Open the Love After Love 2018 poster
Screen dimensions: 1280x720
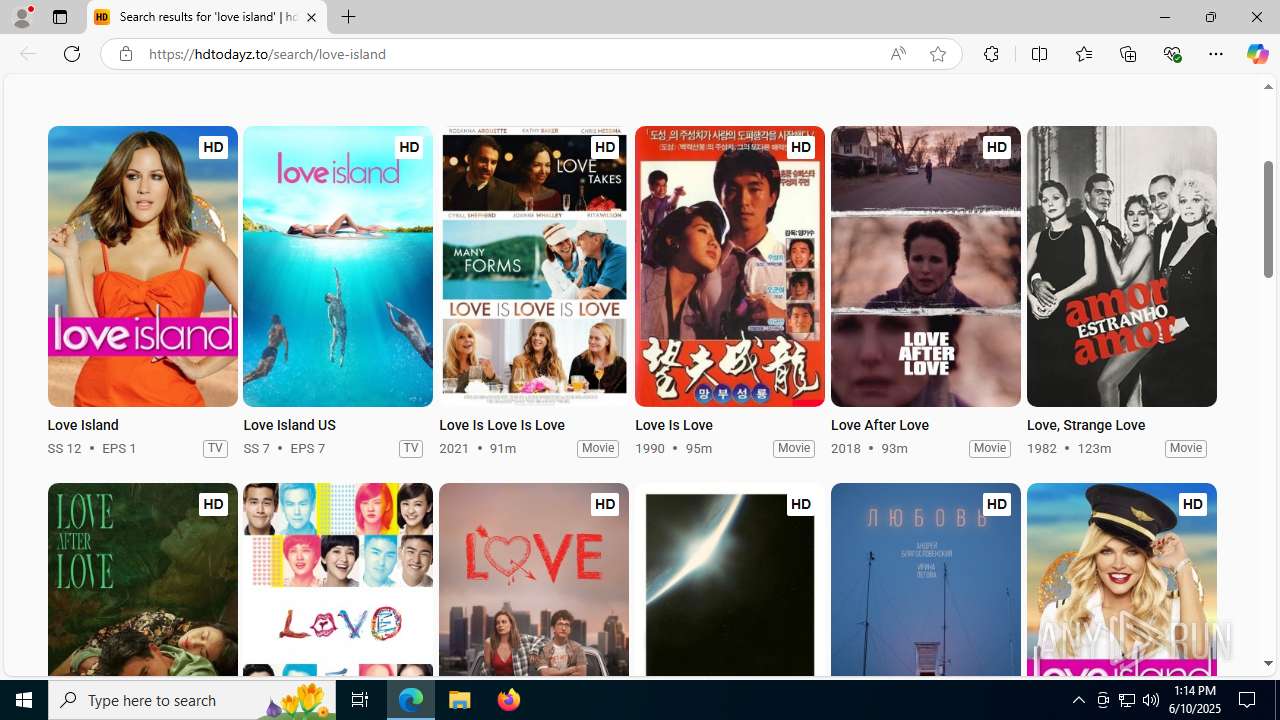coord(926,266)
